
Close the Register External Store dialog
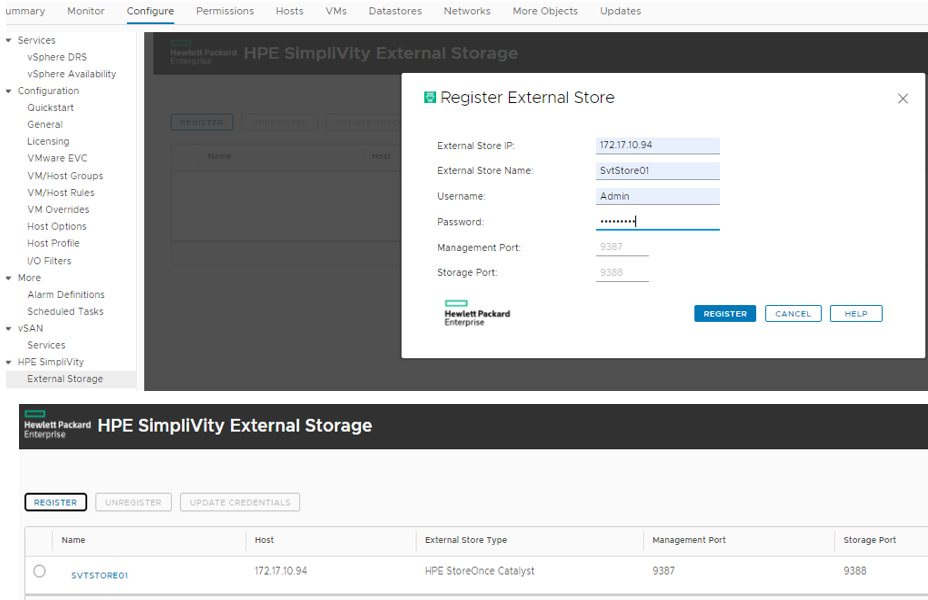point(903,99)
